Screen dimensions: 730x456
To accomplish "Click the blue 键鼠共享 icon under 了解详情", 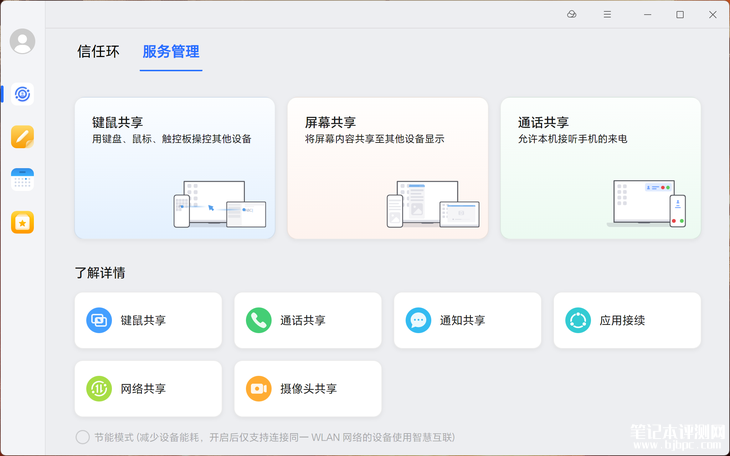I will coord(99,320).
